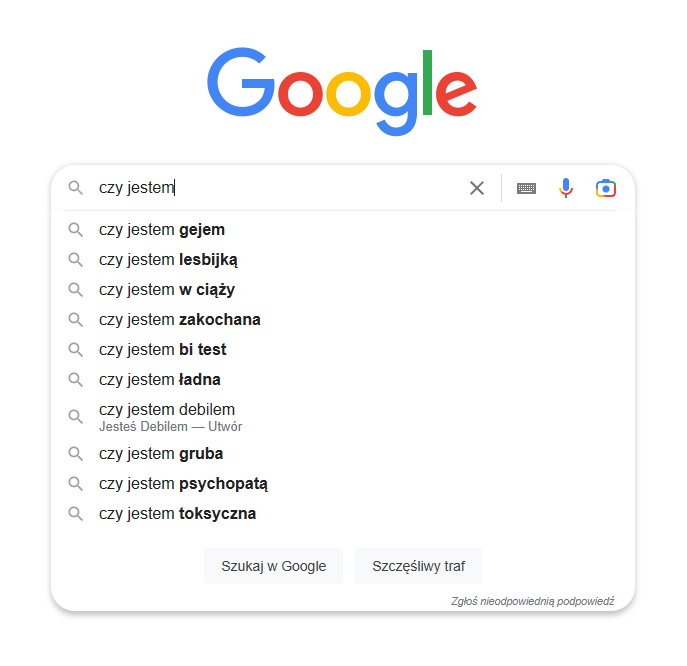Pick suggestion 'czy jestem bi test'
The width and height of the screenshot is (687, 666).
(x=163, y=350)
